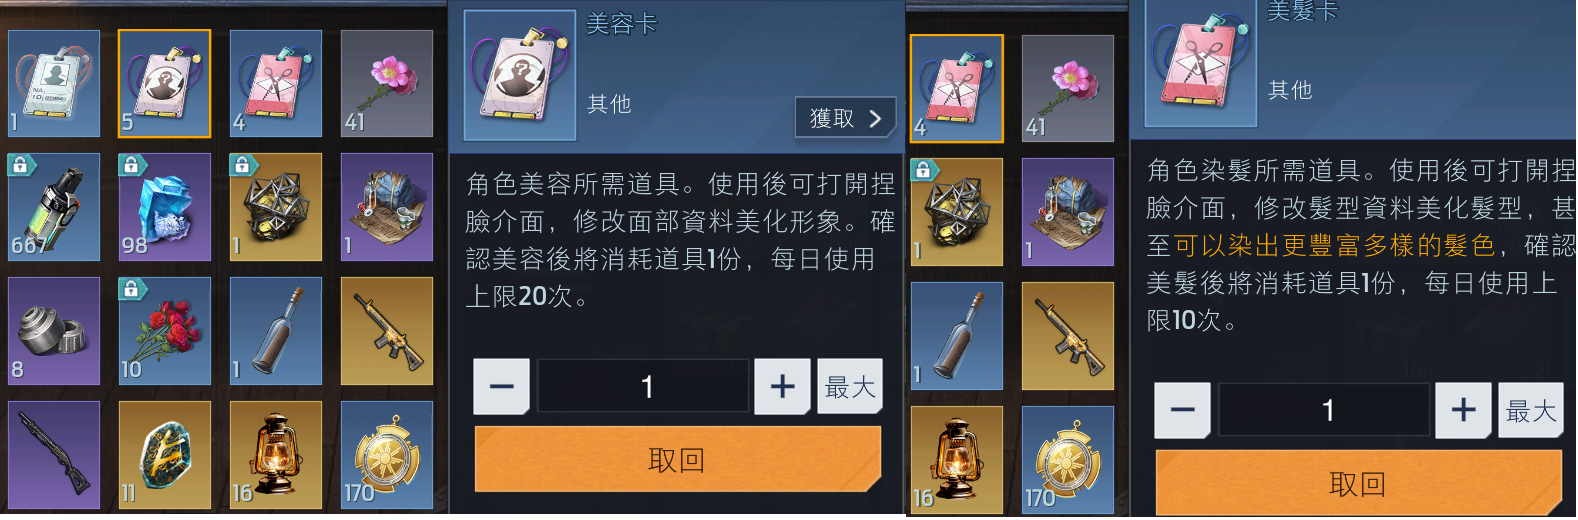Image resolution: width=1578 pixels, height=520 pixels.
Task: Click 最大 in the hair card panel
Action: (x=1530, y=410)
